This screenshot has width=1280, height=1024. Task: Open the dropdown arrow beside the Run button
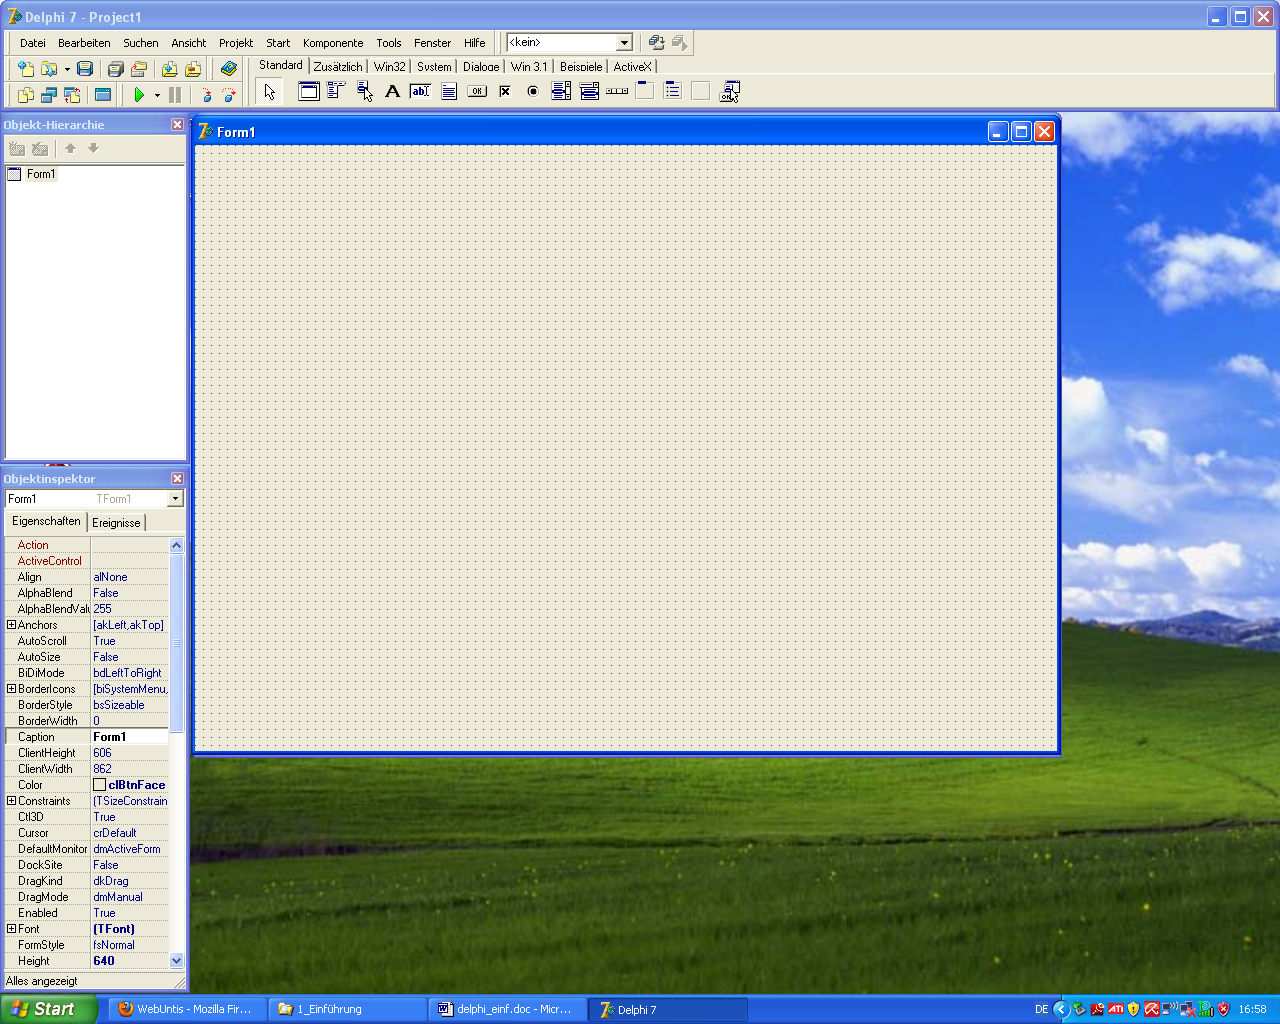(x=157, y=95)
